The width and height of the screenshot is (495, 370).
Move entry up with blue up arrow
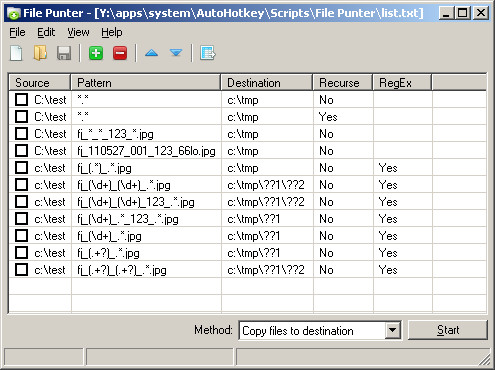[152, 53]
